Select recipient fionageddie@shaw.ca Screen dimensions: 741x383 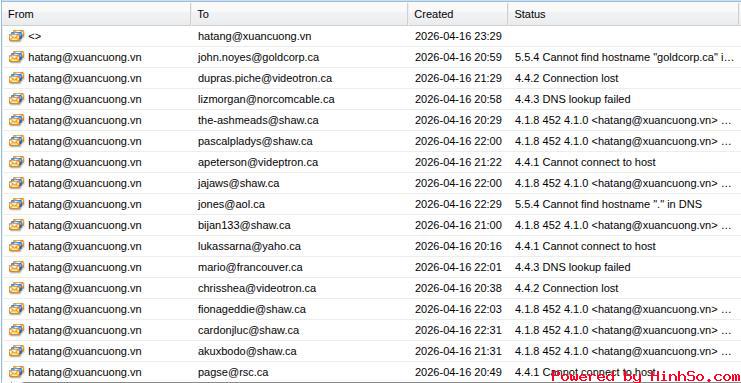tap(251, 309)
